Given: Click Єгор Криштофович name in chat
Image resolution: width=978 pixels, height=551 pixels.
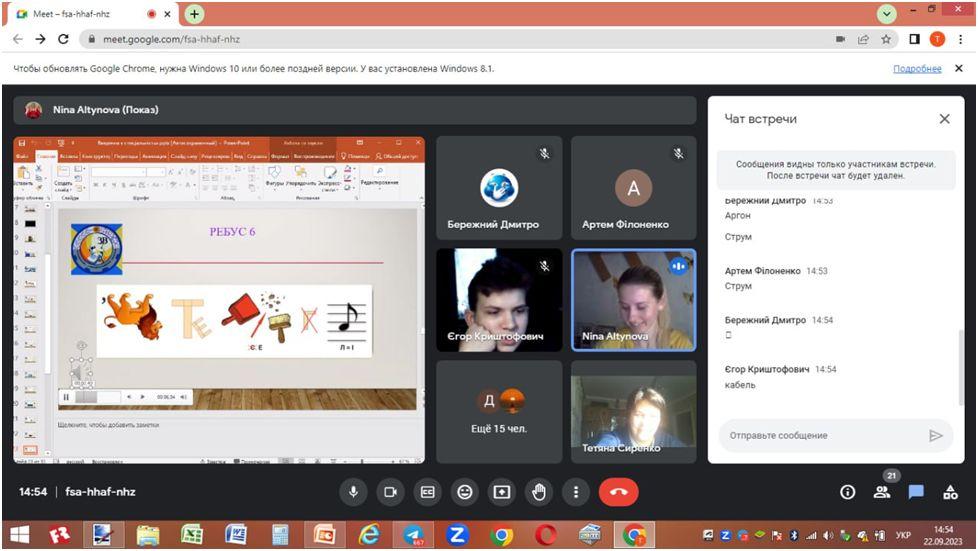Looking at the screenshot, I should (x=767, y=369).
